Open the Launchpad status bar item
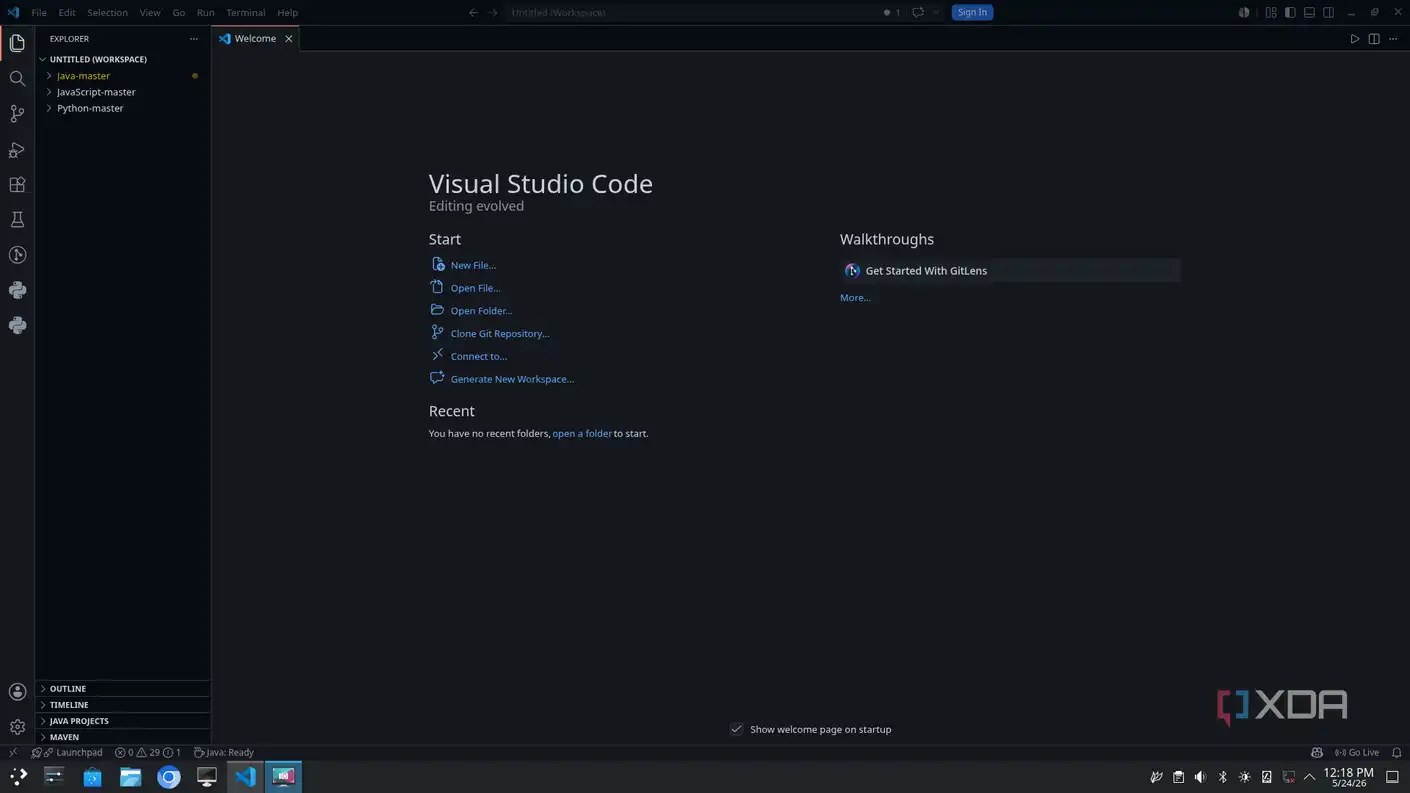 coord(73,752)
